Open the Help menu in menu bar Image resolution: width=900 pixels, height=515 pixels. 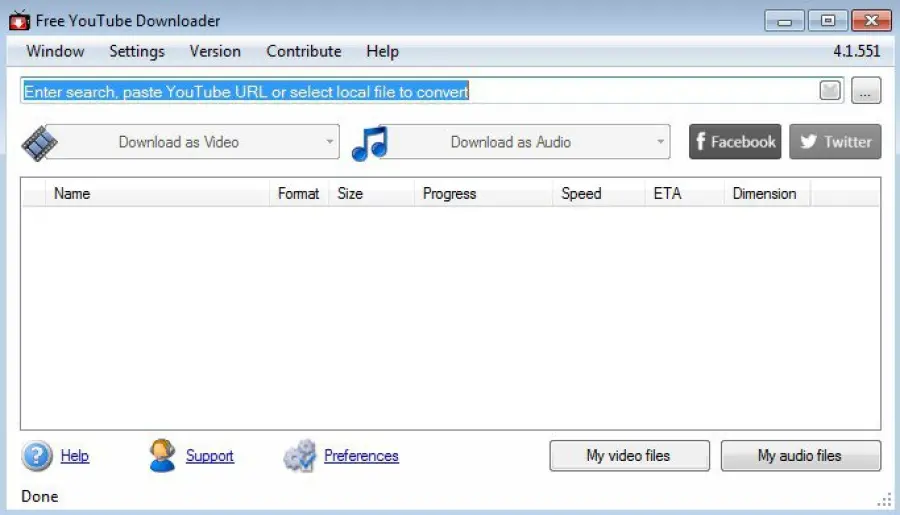[382, 51]
